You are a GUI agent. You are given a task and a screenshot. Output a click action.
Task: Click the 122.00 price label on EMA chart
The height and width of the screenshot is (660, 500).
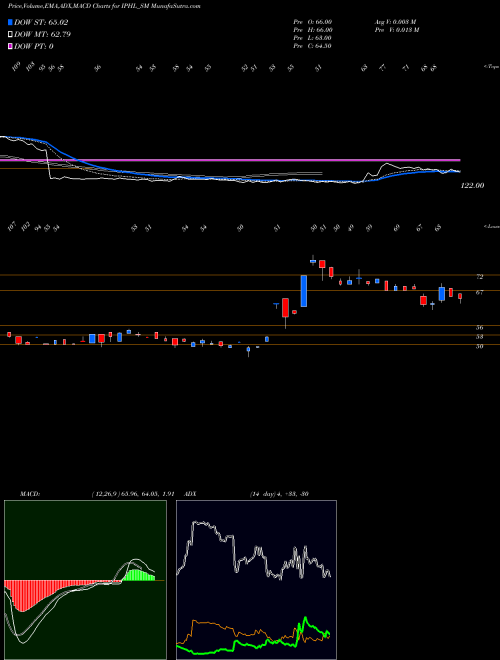tap(473, 185)
